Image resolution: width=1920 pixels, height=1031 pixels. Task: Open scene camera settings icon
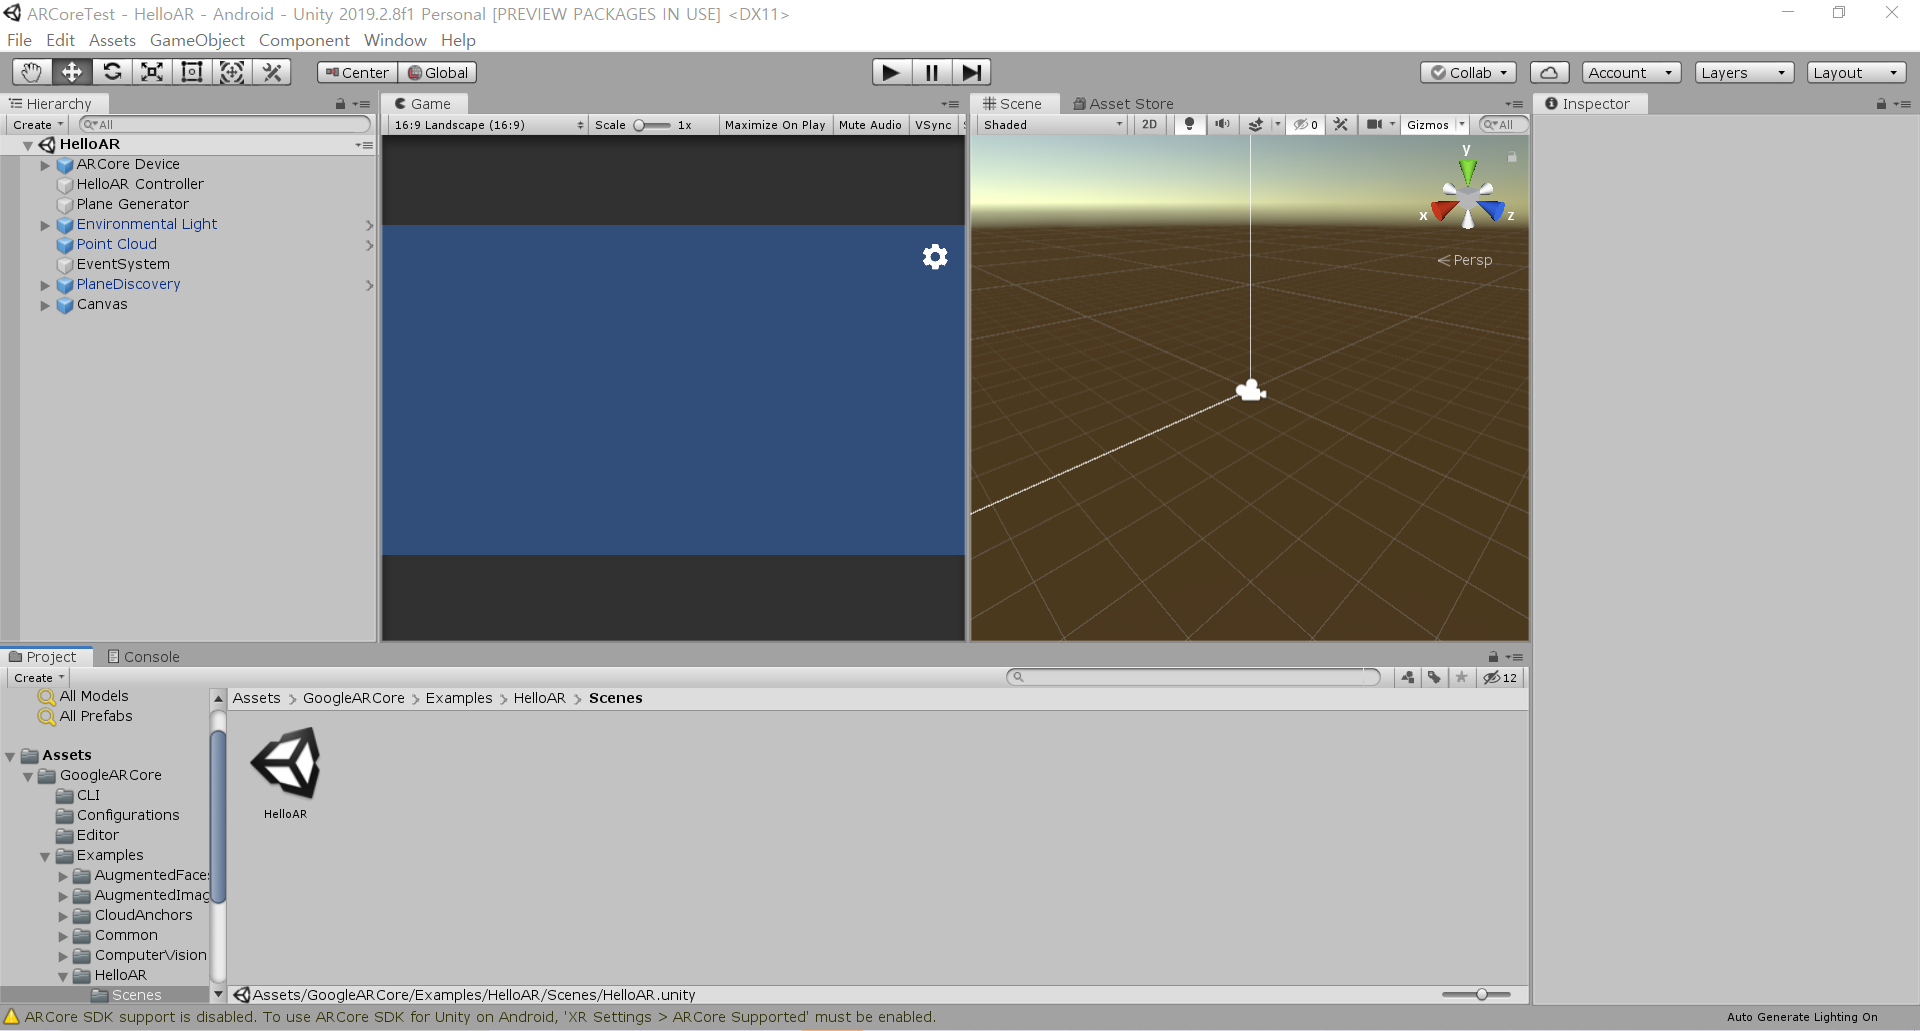[x=1375, y=124]
